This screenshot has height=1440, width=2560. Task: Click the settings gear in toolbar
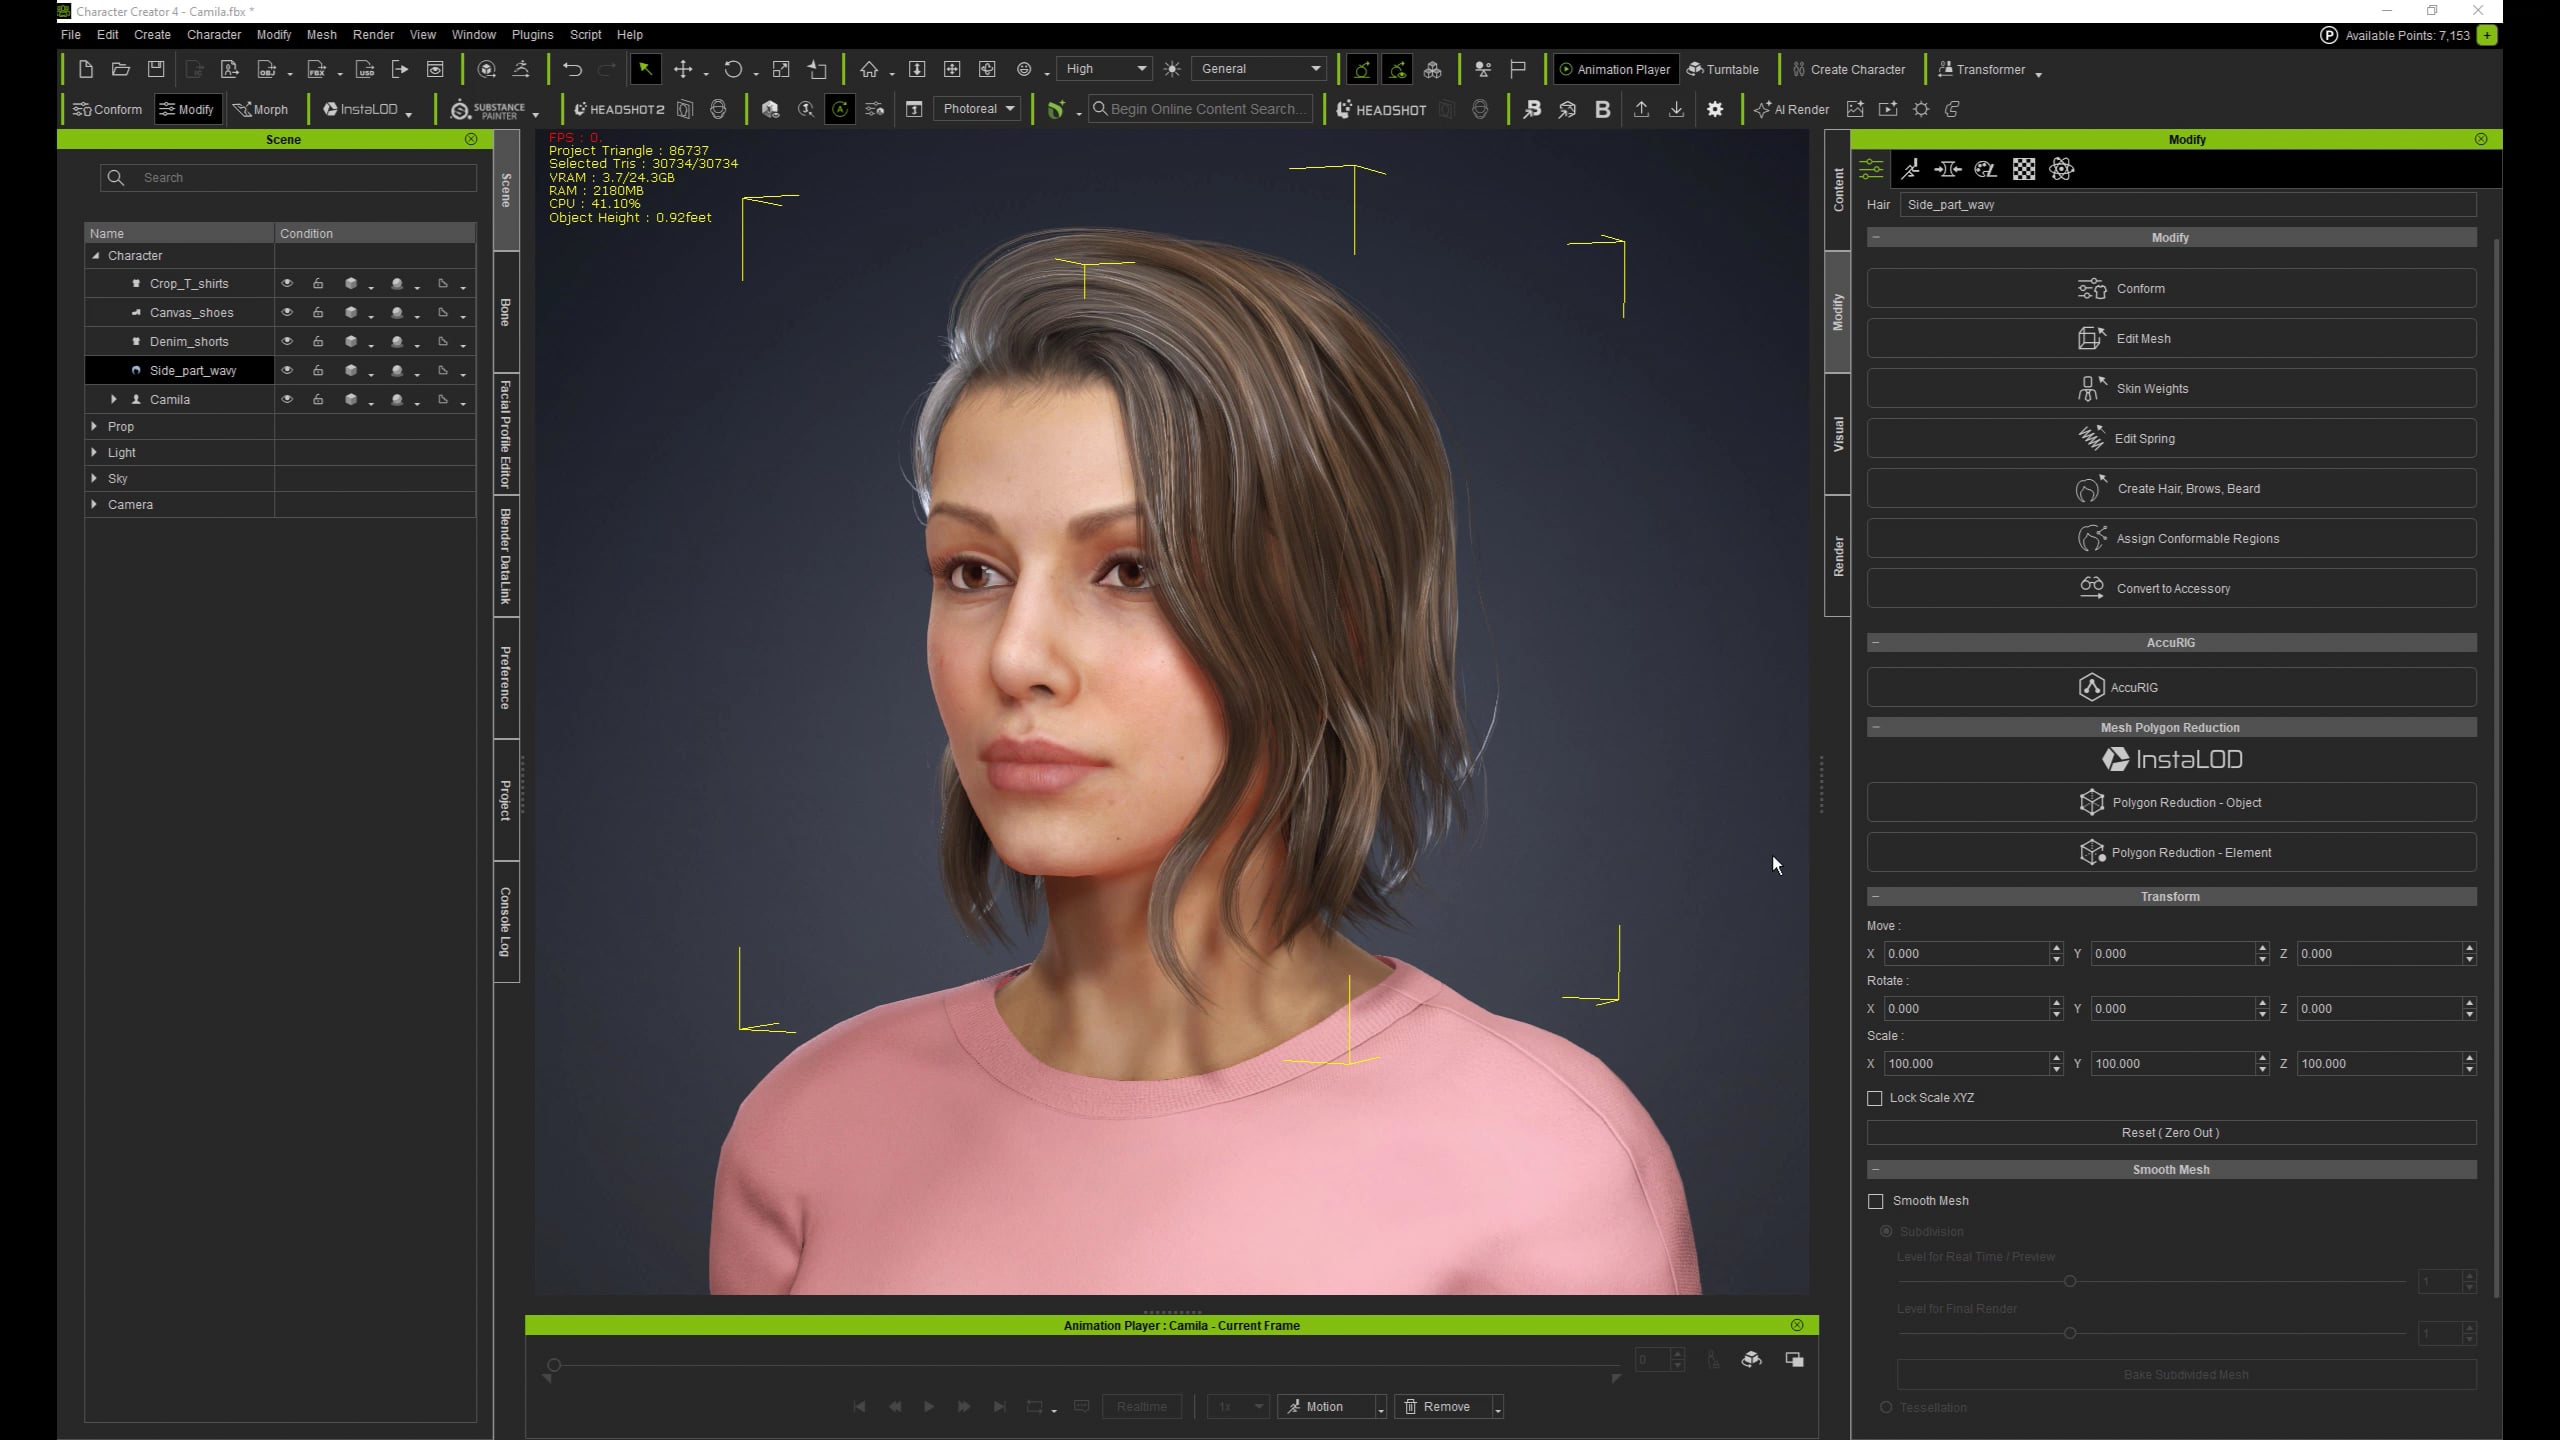coord(1715,109)
